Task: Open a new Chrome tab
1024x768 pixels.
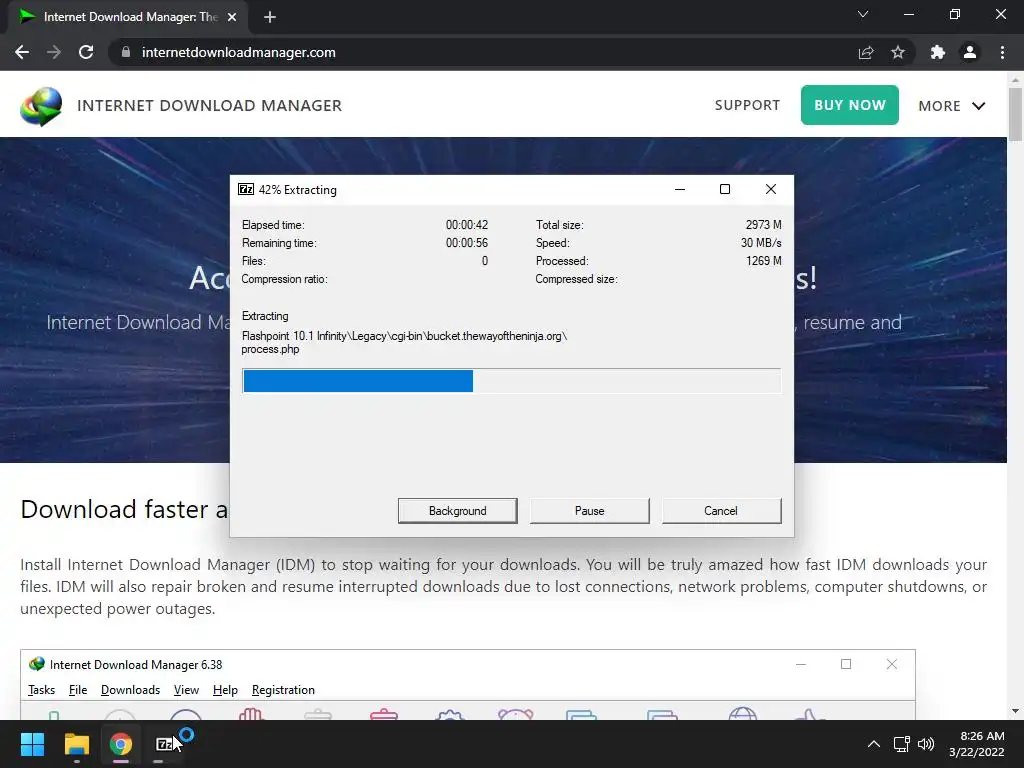Action: click(270, 17)
